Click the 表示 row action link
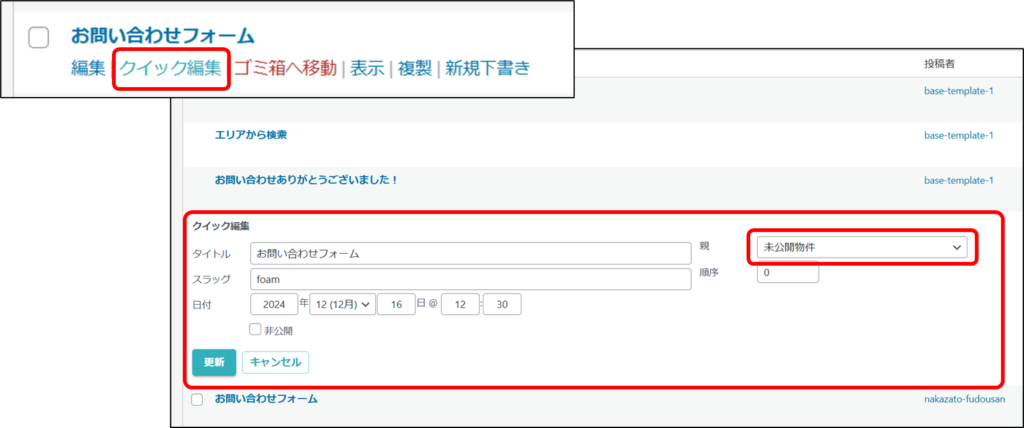1024x428 pixels. [367, 69]
